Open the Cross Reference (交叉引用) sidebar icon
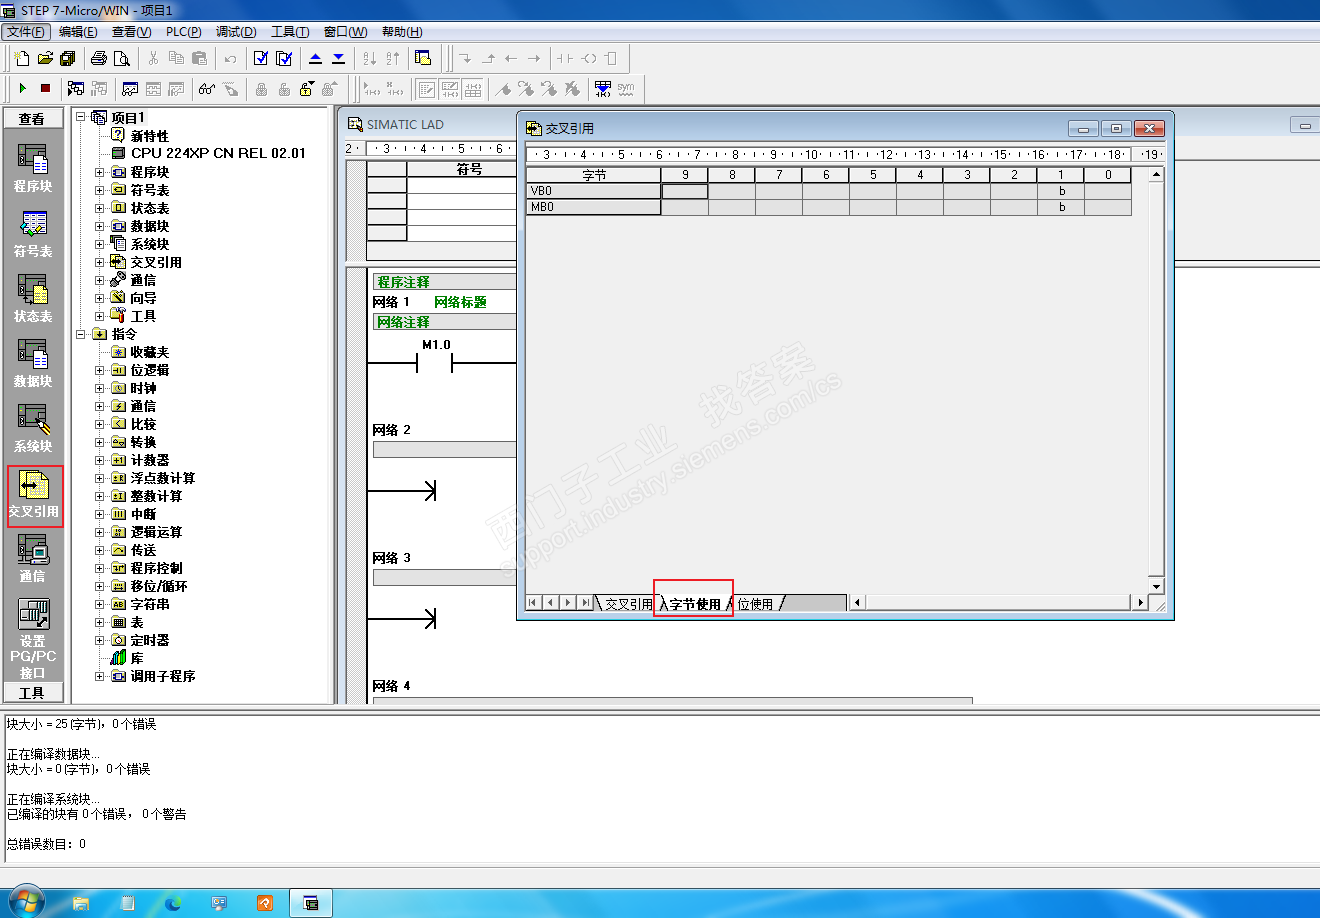Viewport: 1320px width, 918px height. click(x=34, y=495)
